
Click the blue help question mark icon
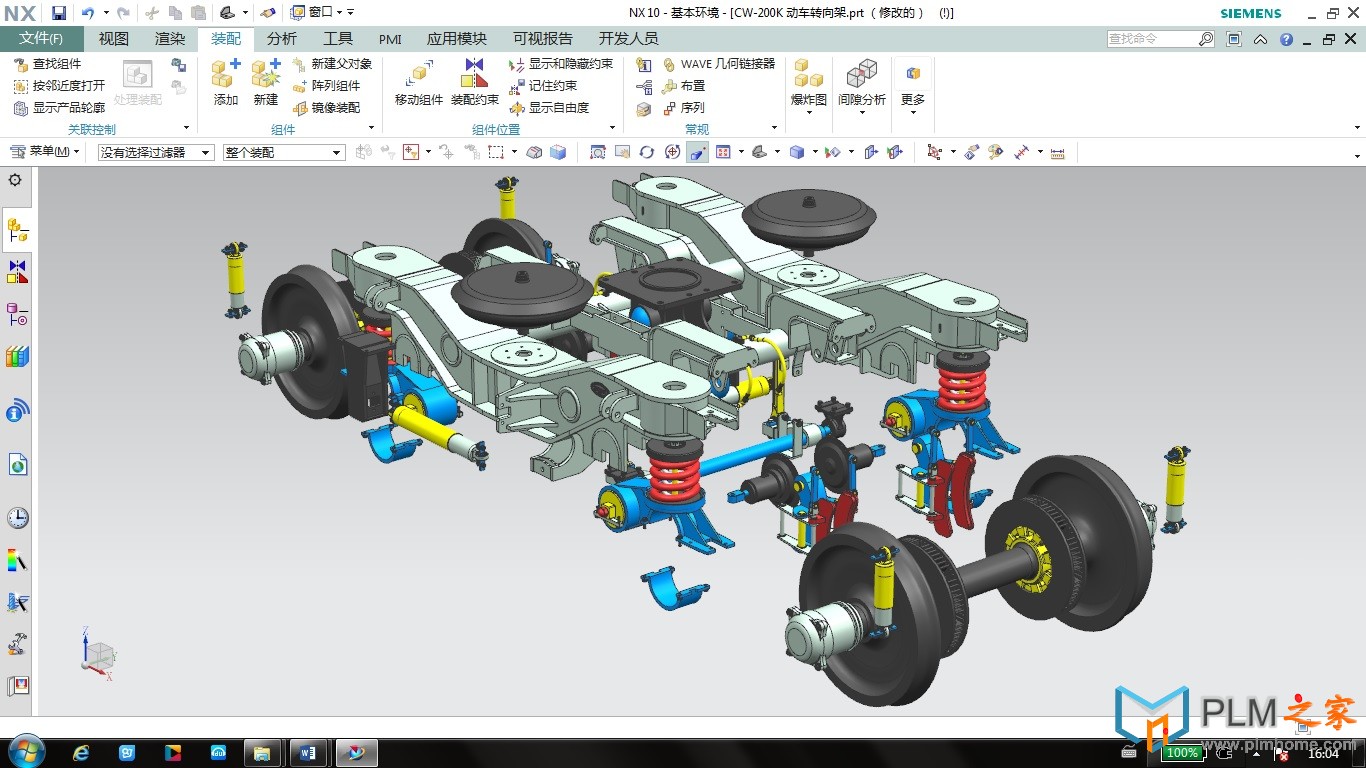click(x=1286, y=40)
